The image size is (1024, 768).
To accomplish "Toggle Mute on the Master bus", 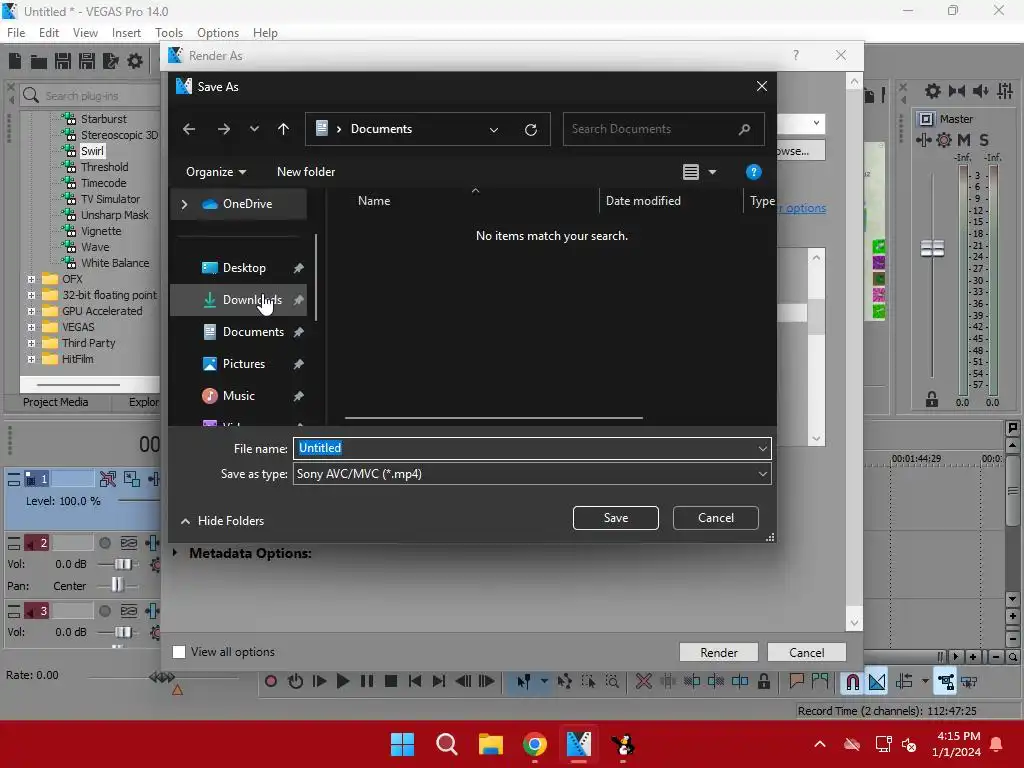I will (964, 140).
